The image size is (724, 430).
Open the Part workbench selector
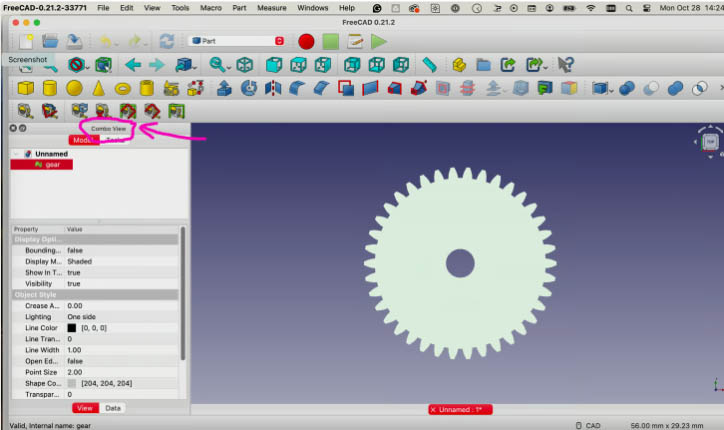click(237, 41)
